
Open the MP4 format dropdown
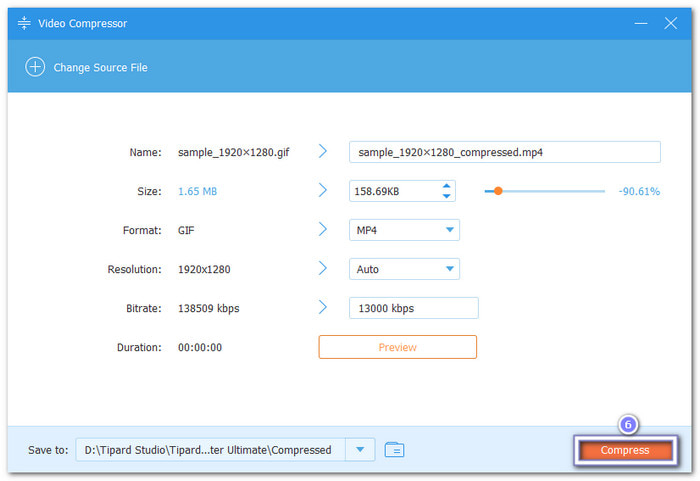tap(404, 230)
